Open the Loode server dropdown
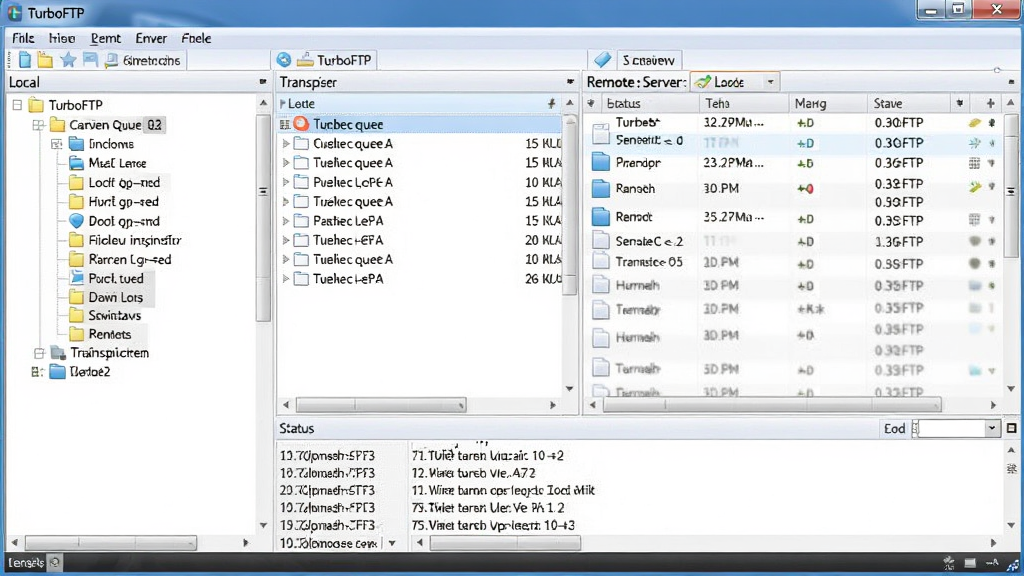The width and height of the screenshot is (1024, 576). (x=771, y=82)
